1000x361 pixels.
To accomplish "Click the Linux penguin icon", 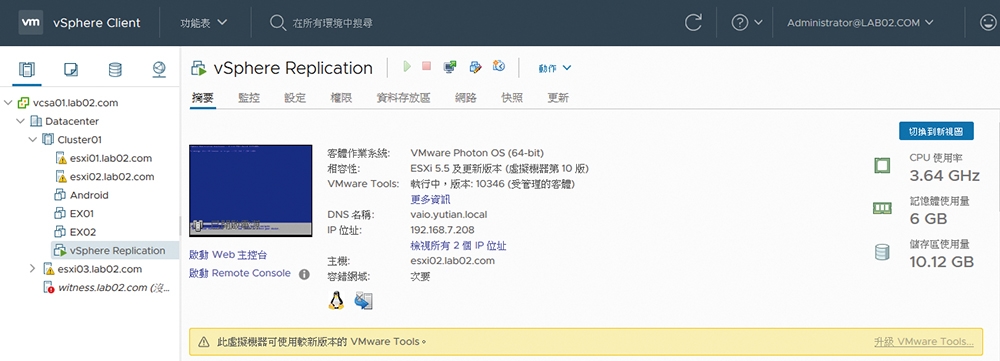I will [x=336, y=300].
